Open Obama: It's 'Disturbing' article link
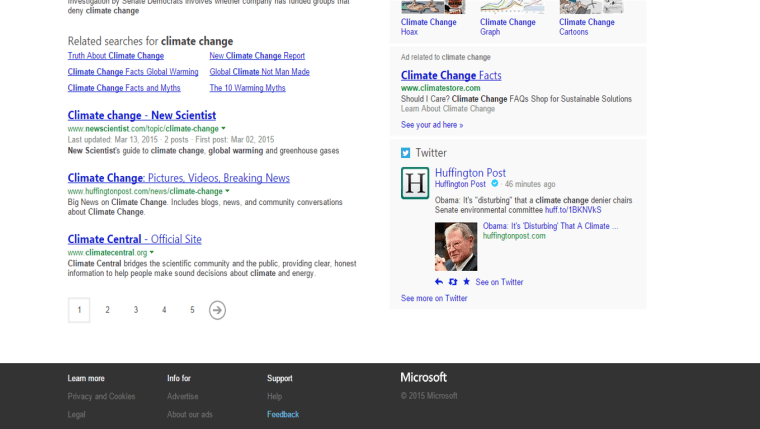The width and height of the screenshot is (760, 429). [551, 226]
